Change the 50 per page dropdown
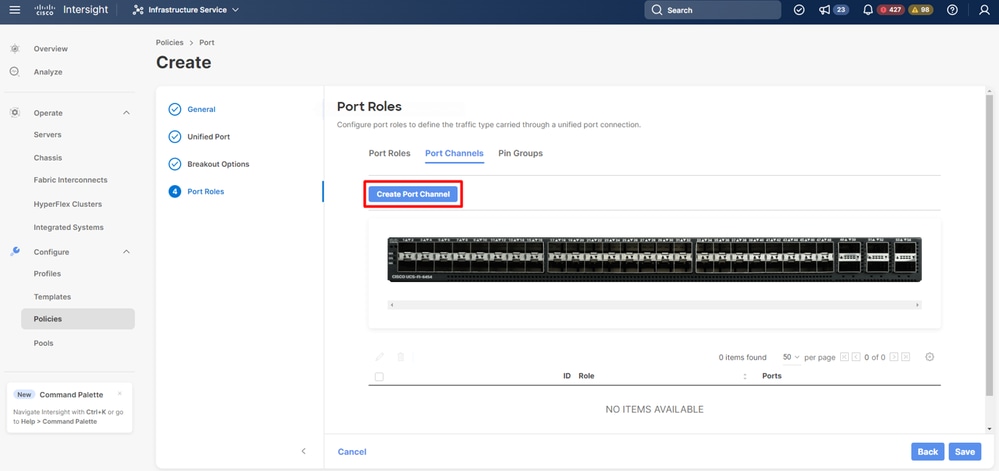Viewport: 999px width, 471px height. 791,357
